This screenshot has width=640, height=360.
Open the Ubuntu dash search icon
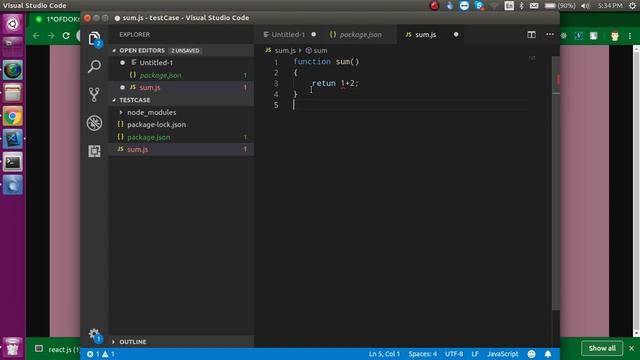pos(13,24)
